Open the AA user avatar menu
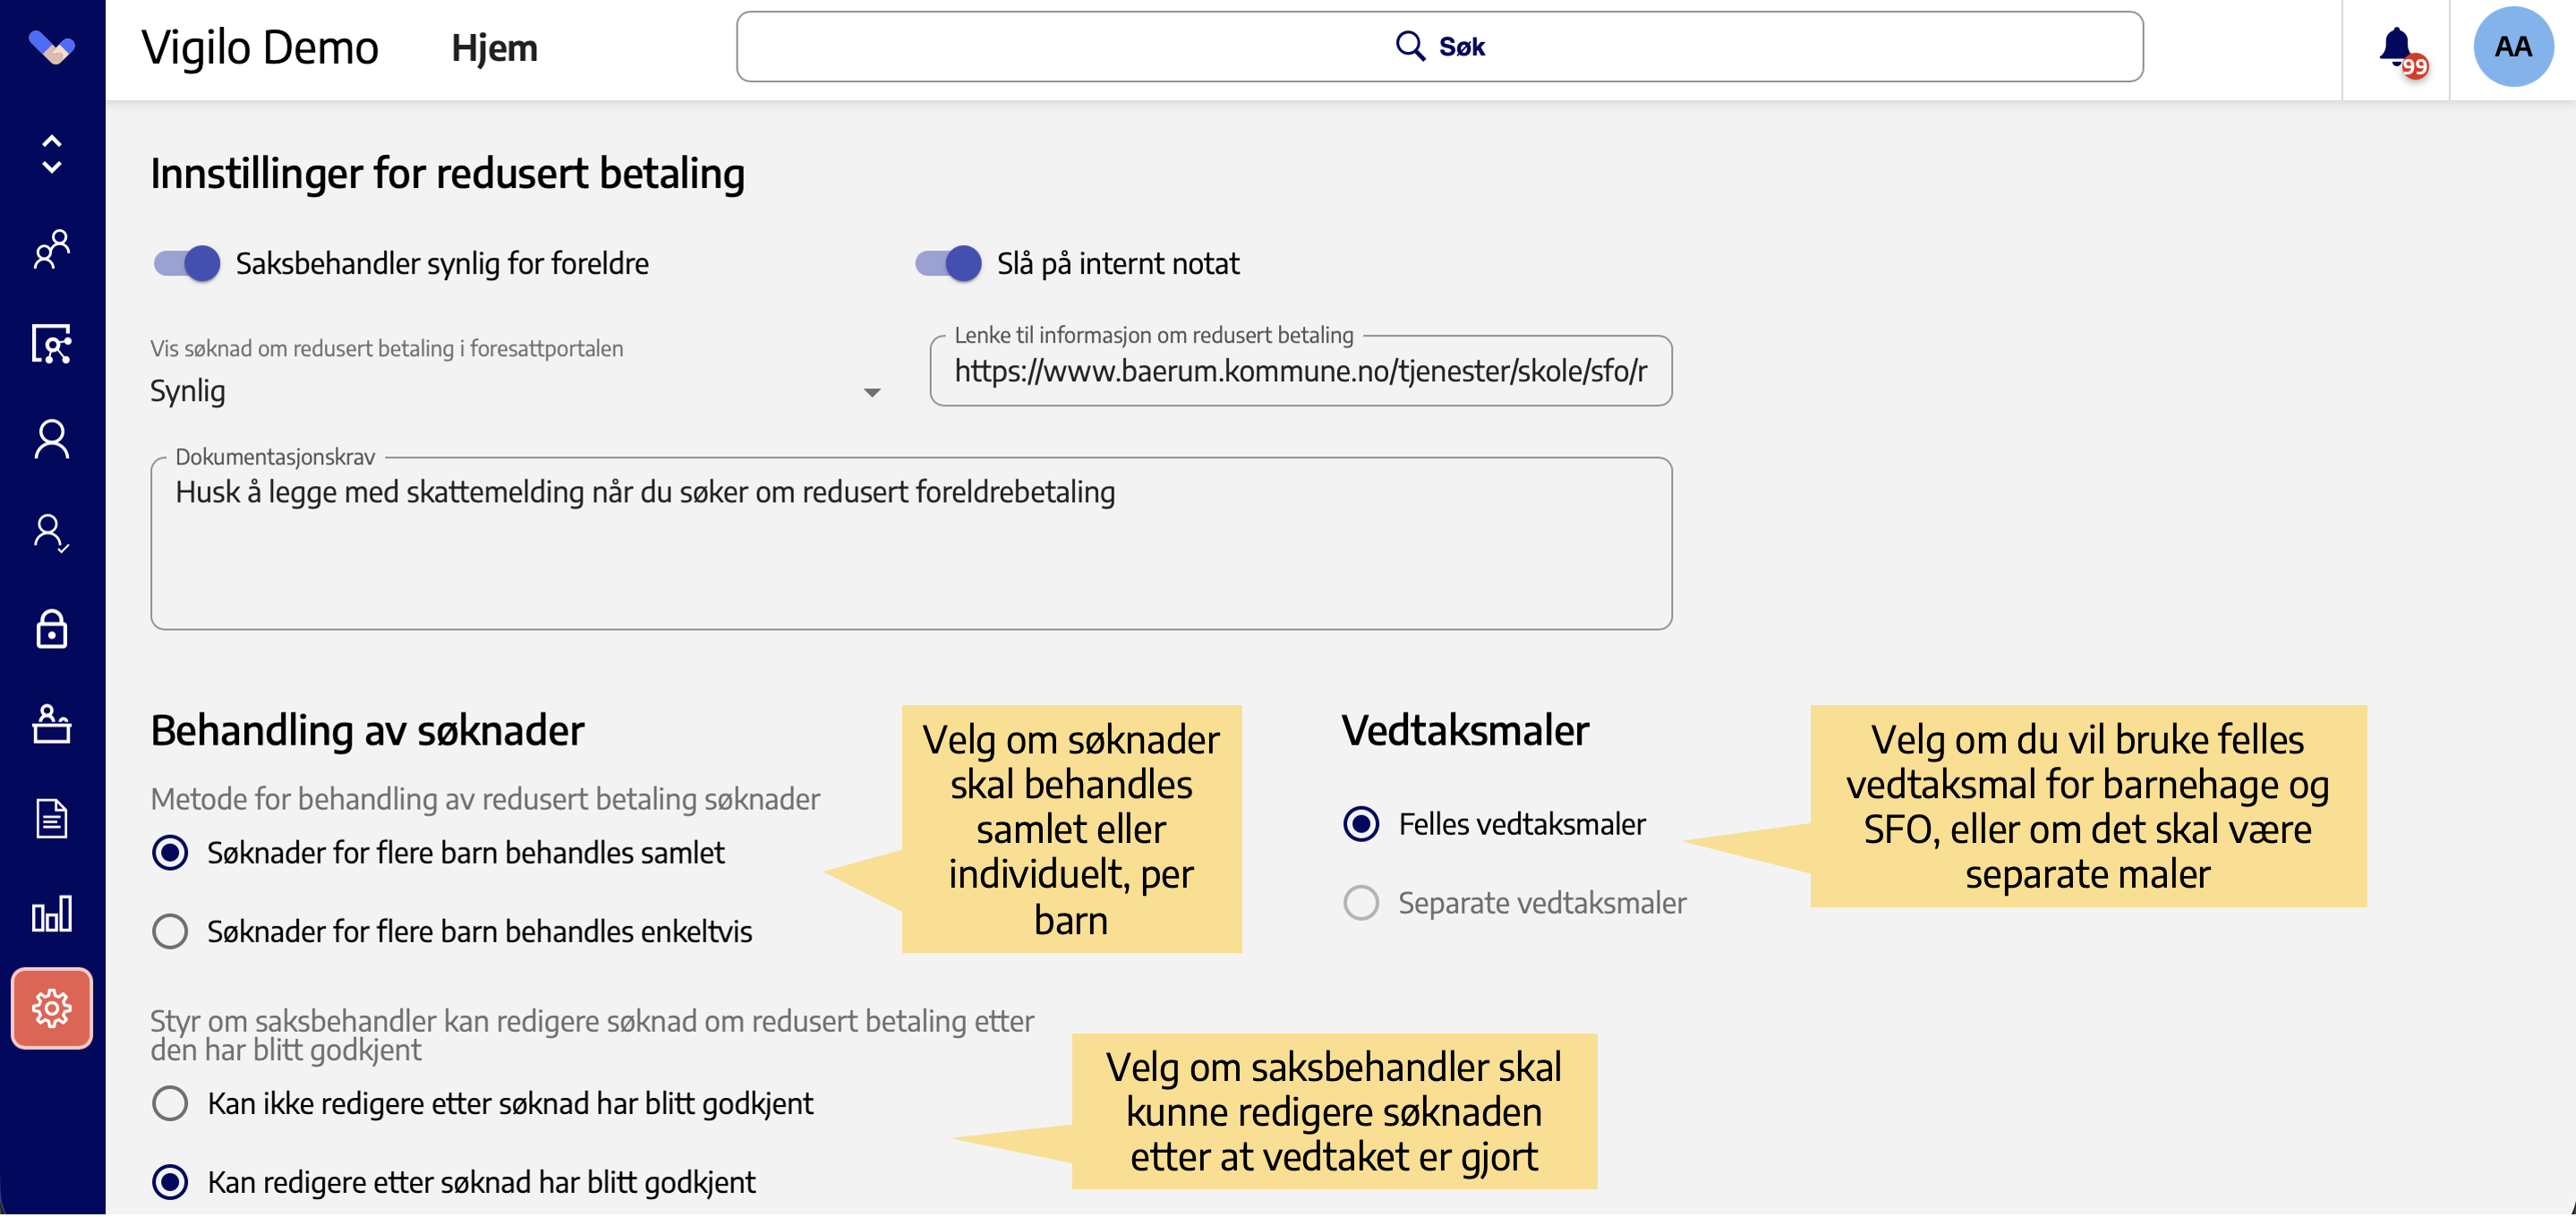This screenshot has width=2576, height=1217. click(2513, 46)
